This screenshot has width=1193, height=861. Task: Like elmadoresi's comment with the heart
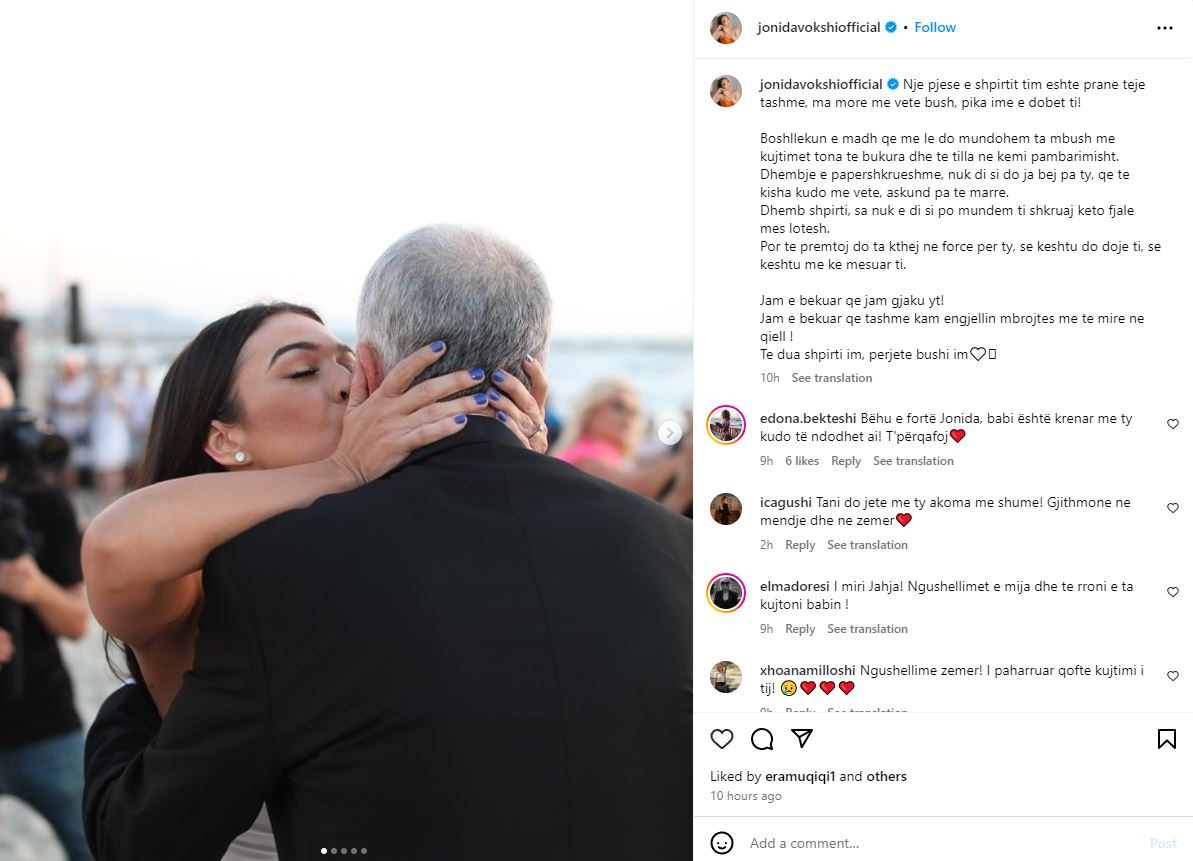1172,592
